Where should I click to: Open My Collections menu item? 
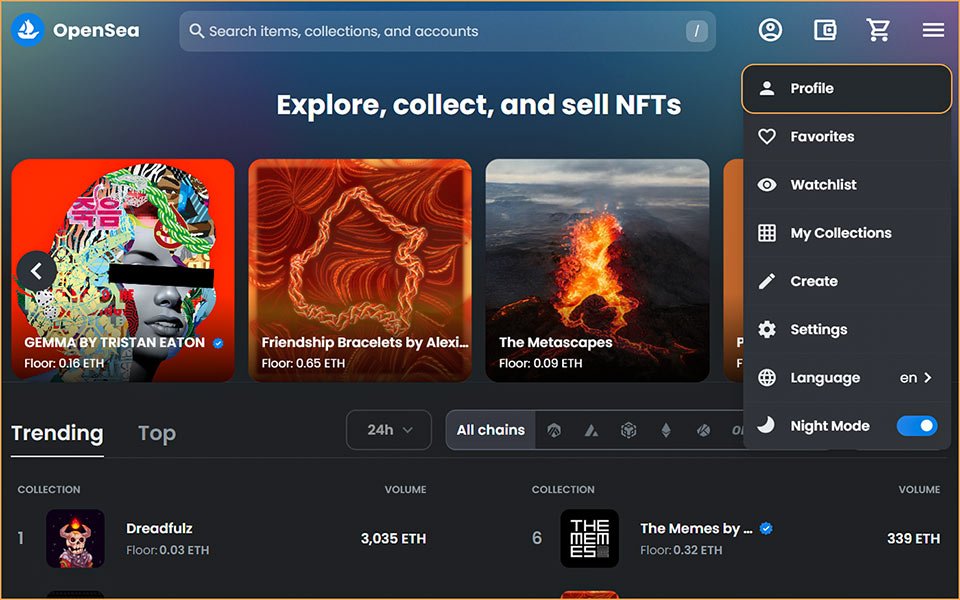pos(847,233)
